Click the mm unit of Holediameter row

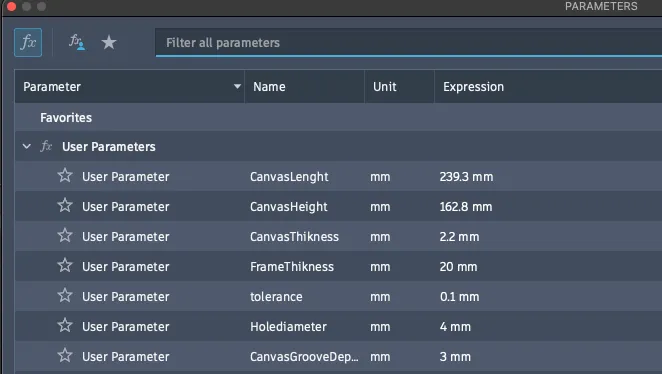pos(380,326)
